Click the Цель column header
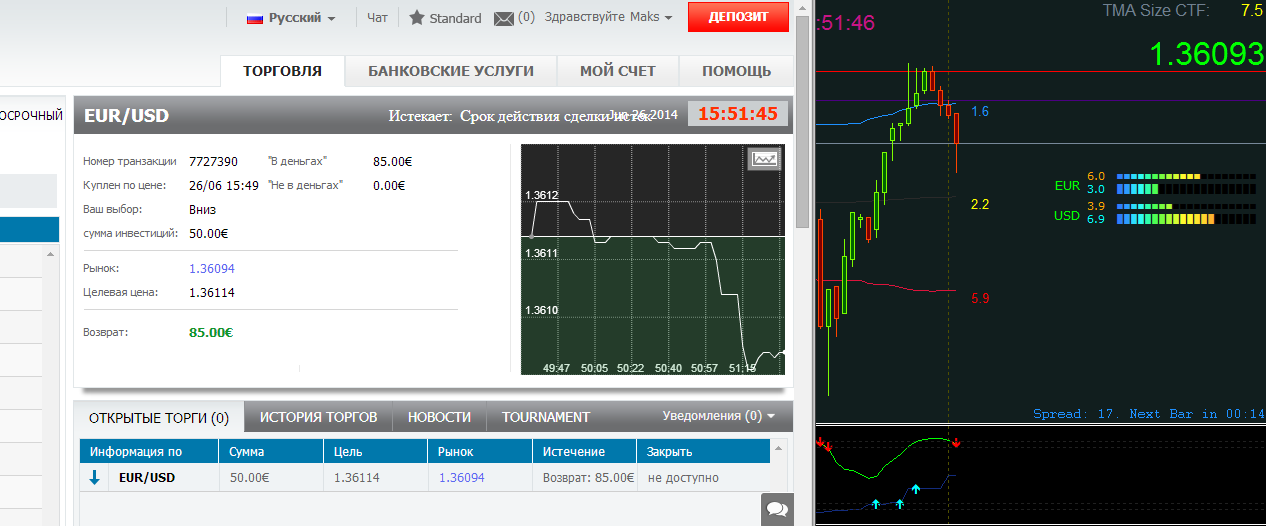 point(375,451)
